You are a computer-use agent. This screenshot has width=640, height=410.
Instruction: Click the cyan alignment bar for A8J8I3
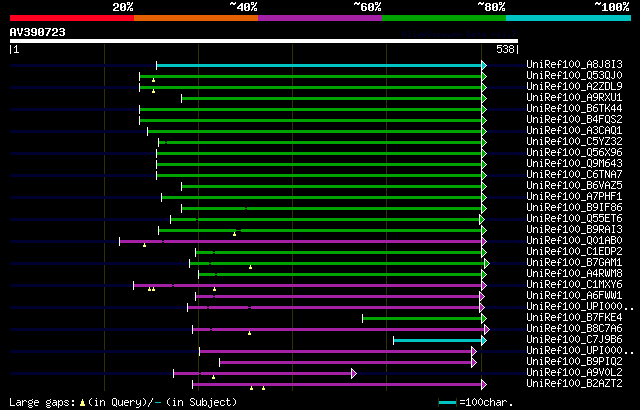coord(319,65)
